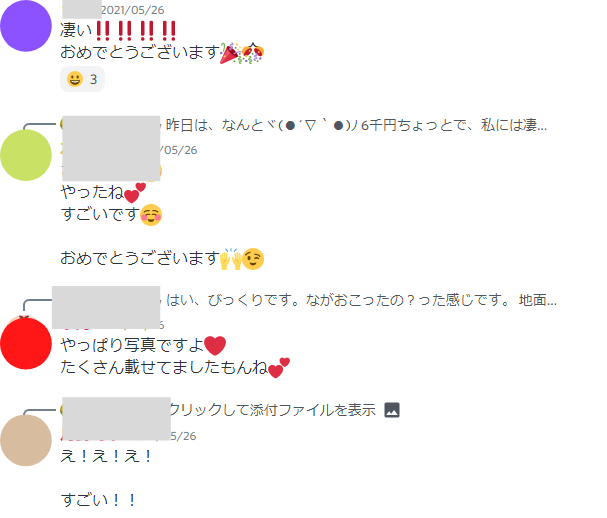Screen dimensions: 607x518
Task: Open the light green user avatar
Action: point(26,155)
